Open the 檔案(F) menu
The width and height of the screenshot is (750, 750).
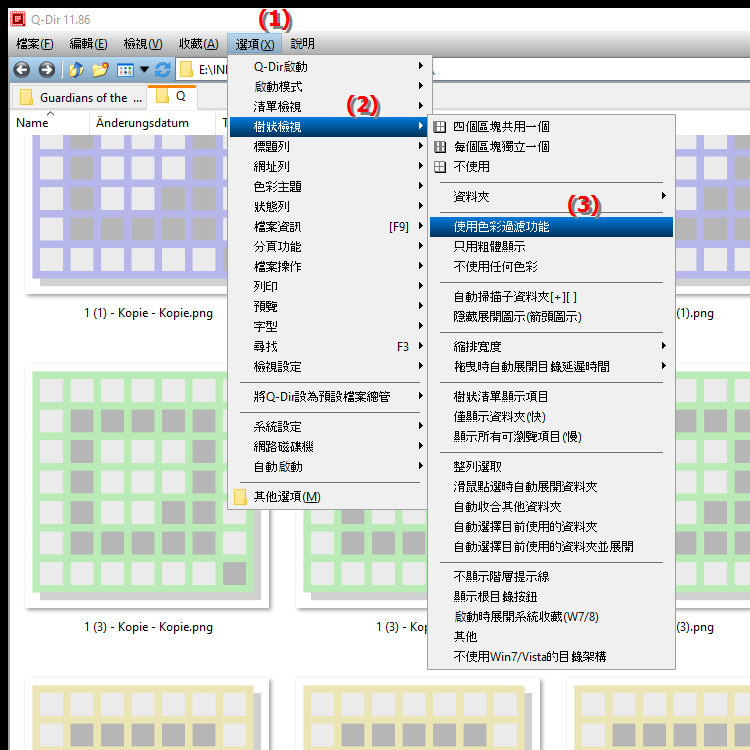coord(34,44)
